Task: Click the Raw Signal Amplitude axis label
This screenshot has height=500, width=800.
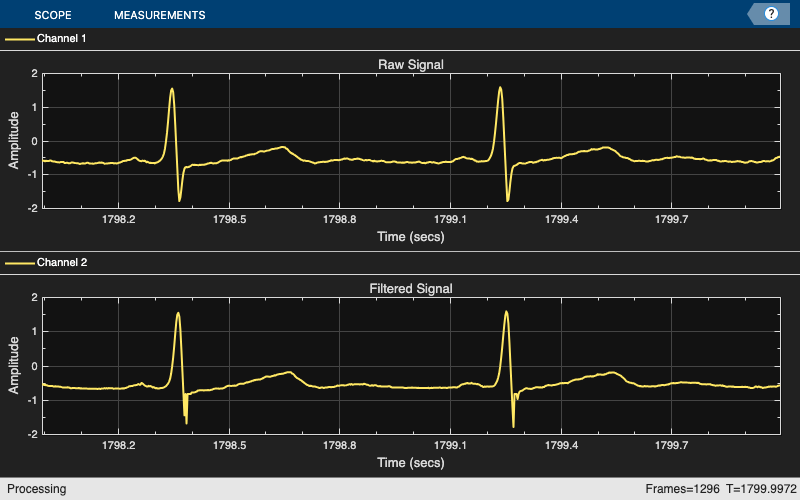Action: tap(14, 140)
